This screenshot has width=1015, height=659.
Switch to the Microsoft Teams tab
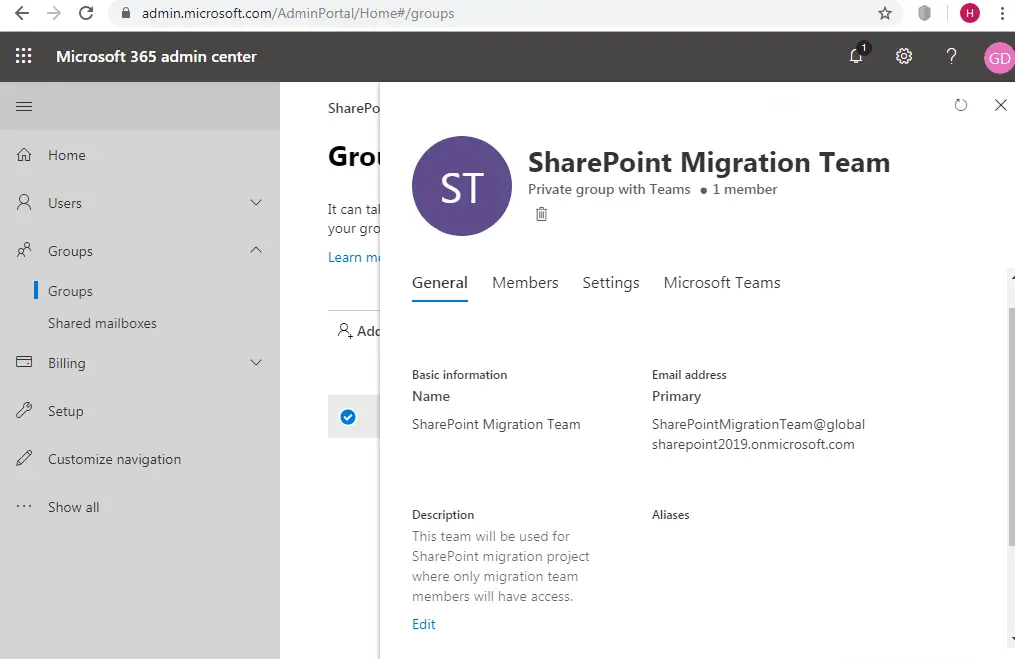[x=722, y=283]
